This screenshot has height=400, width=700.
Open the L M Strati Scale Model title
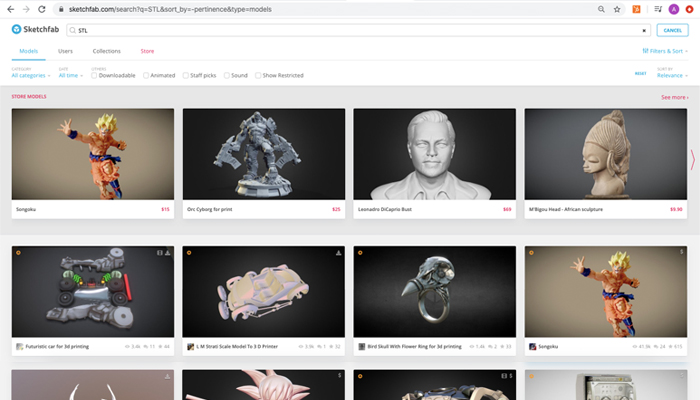click(x=237, y=346)
